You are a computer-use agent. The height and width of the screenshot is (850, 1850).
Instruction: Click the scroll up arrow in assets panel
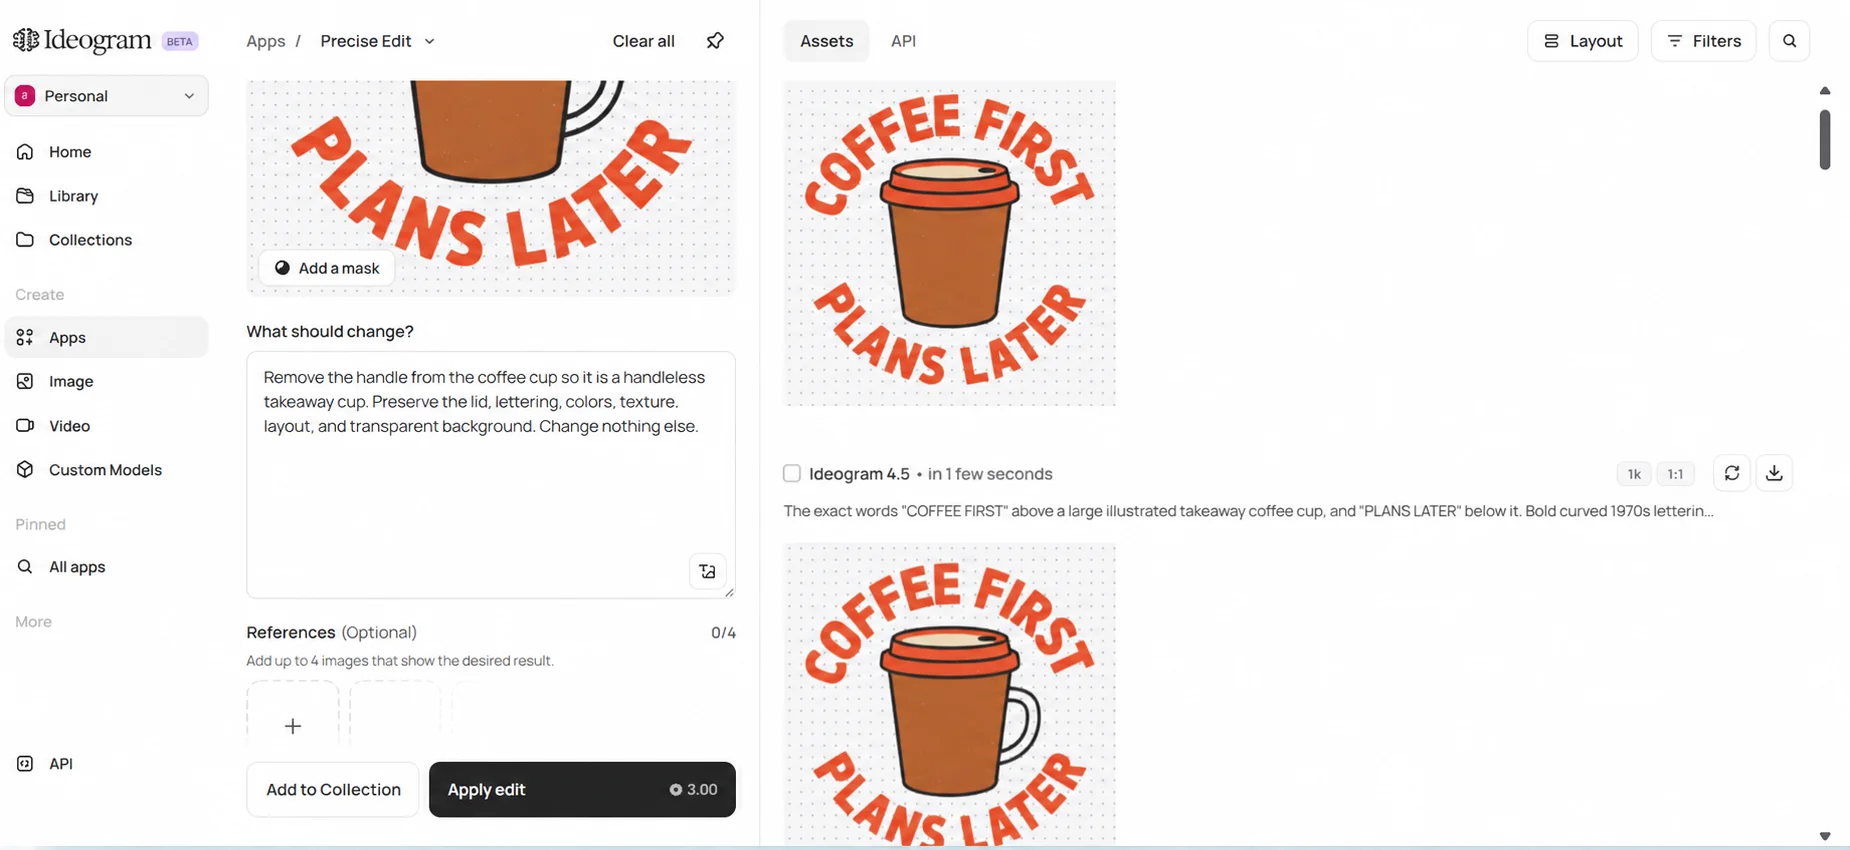(x=1825, y=91)
